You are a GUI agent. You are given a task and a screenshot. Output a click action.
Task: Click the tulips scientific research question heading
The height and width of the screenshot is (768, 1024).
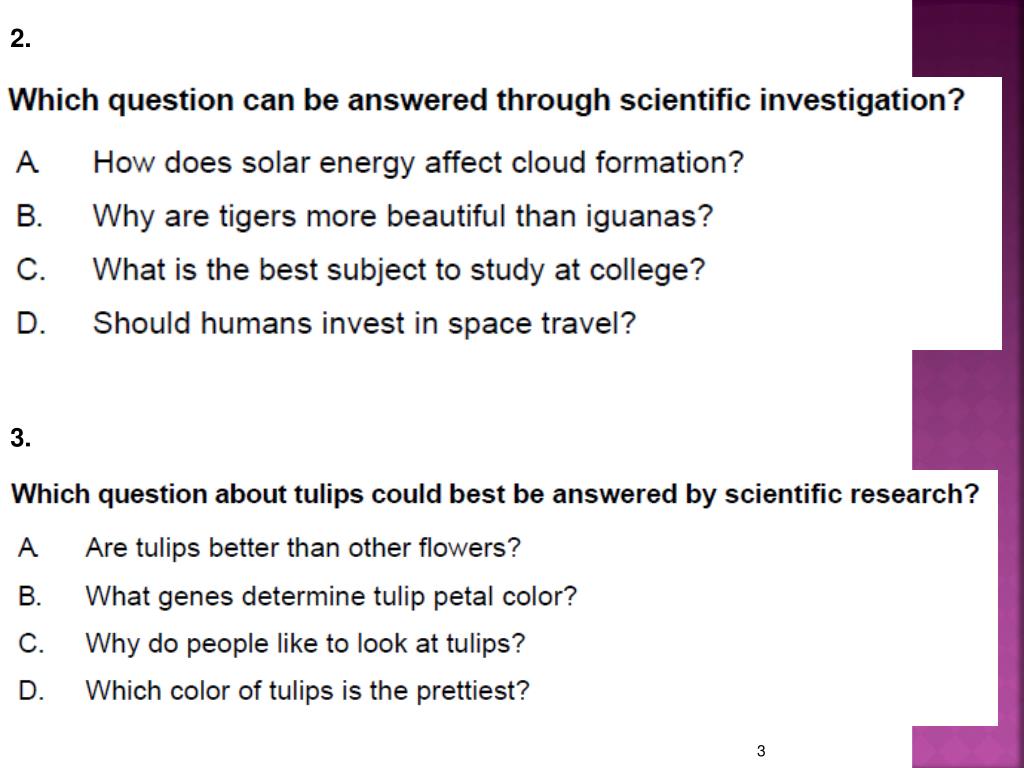pyautogui.click(x=495, y=494)
